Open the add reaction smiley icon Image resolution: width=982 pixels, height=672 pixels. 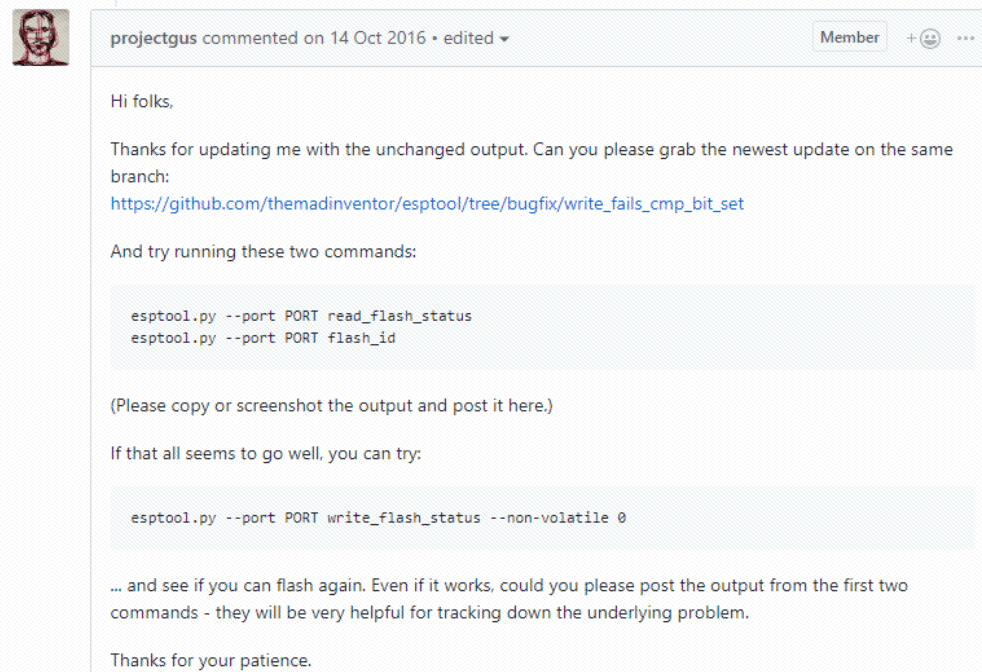924,38
